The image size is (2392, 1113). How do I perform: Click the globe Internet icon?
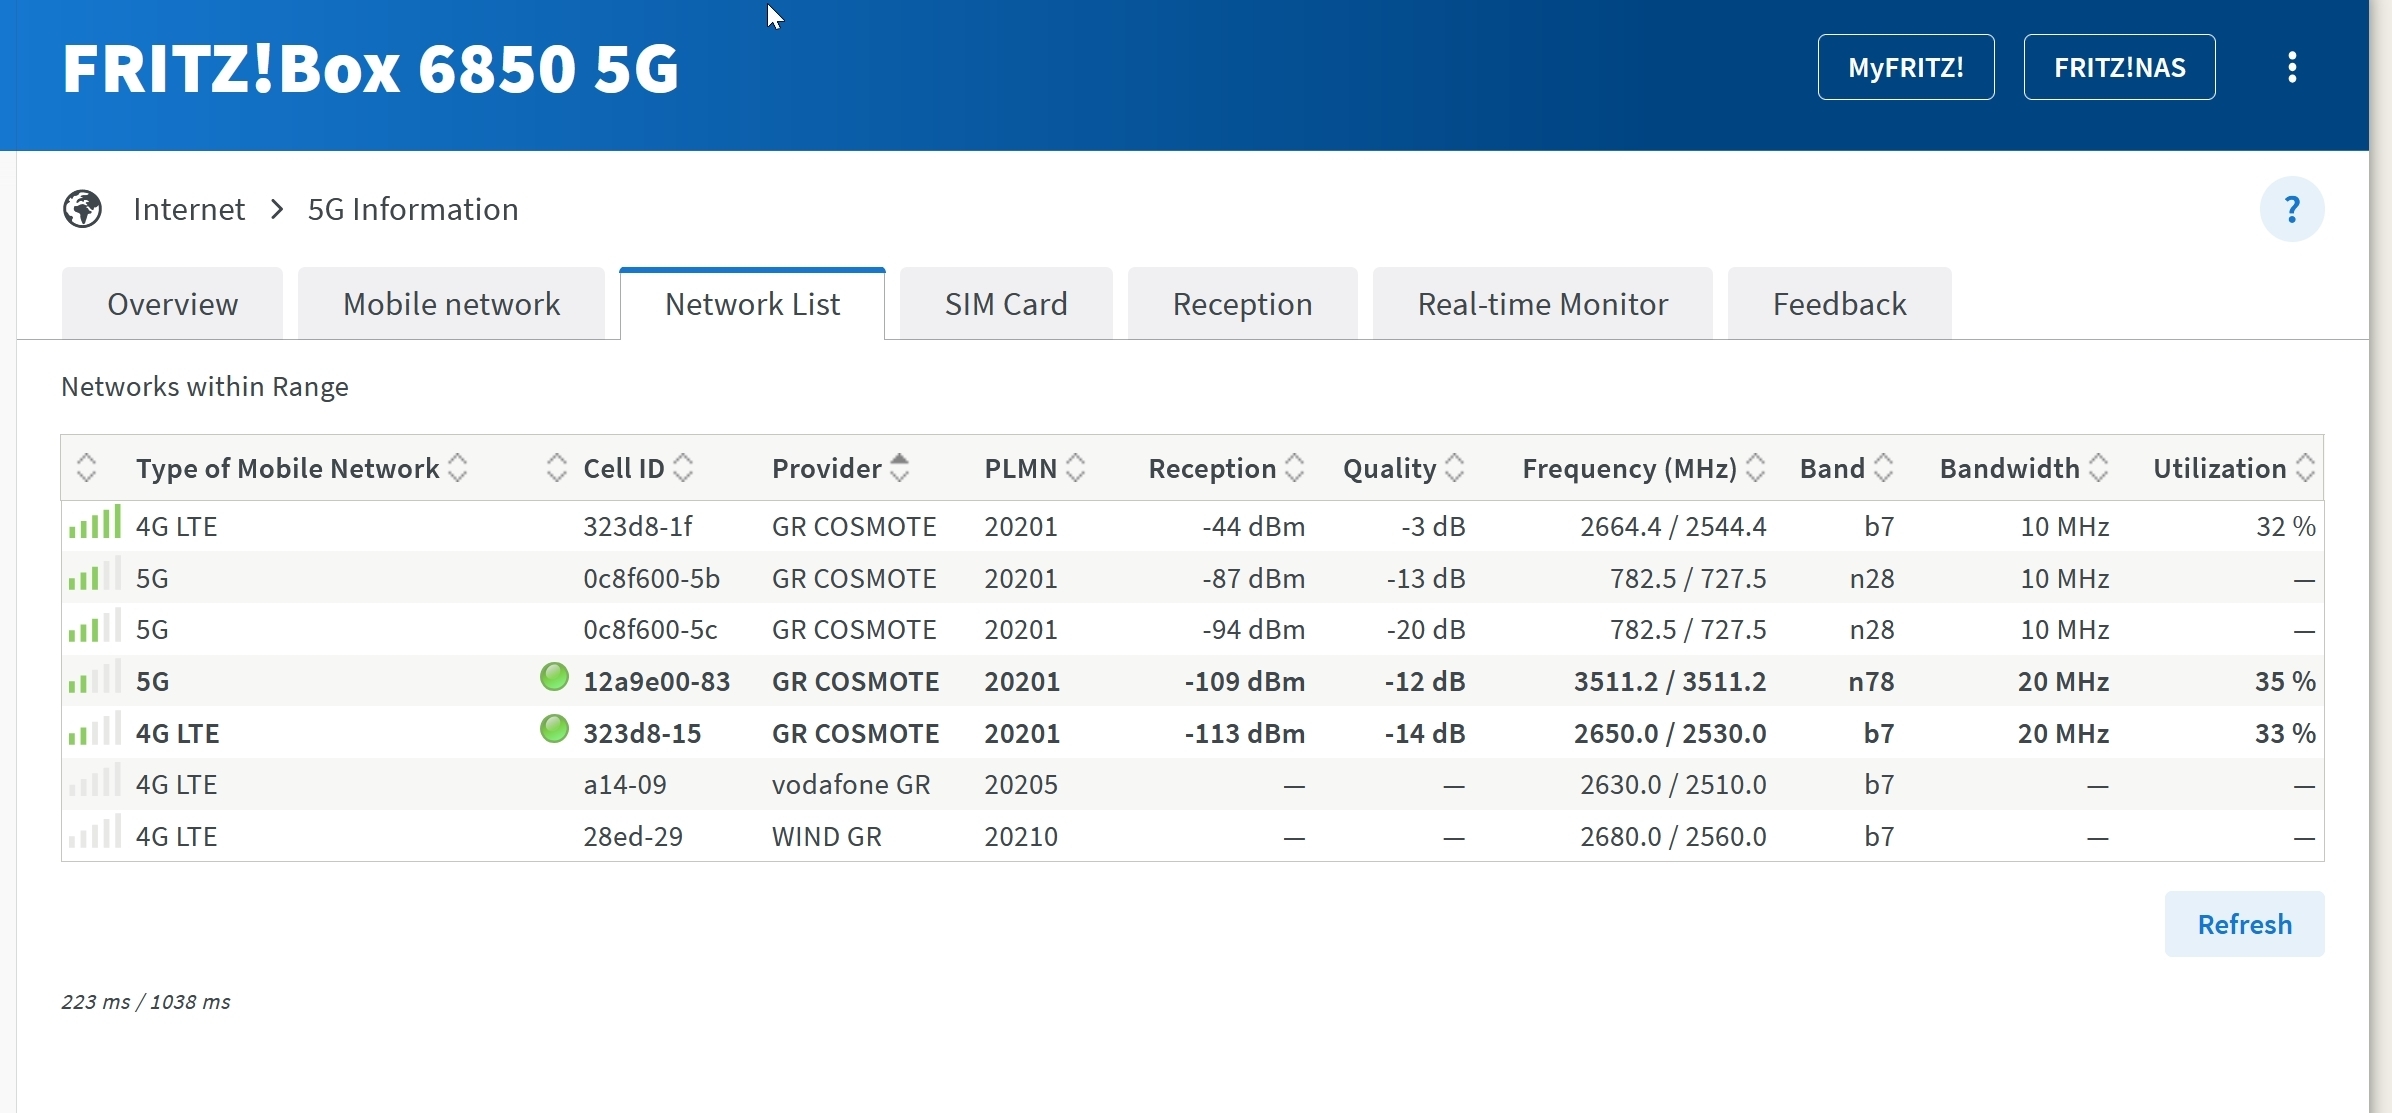tap(82, 209)
